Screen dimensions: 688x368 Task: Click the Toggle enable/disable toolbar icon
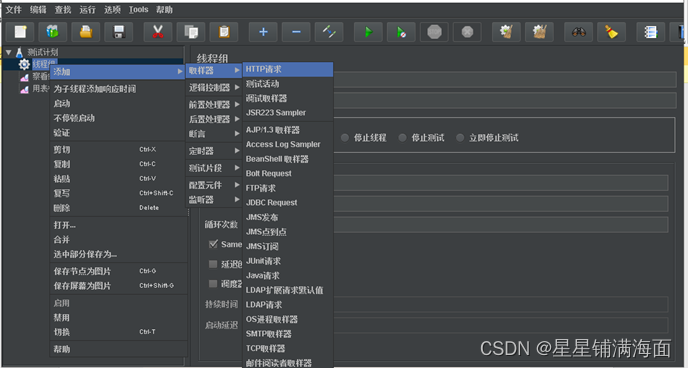pyautogui.click(x=329, y=32)
